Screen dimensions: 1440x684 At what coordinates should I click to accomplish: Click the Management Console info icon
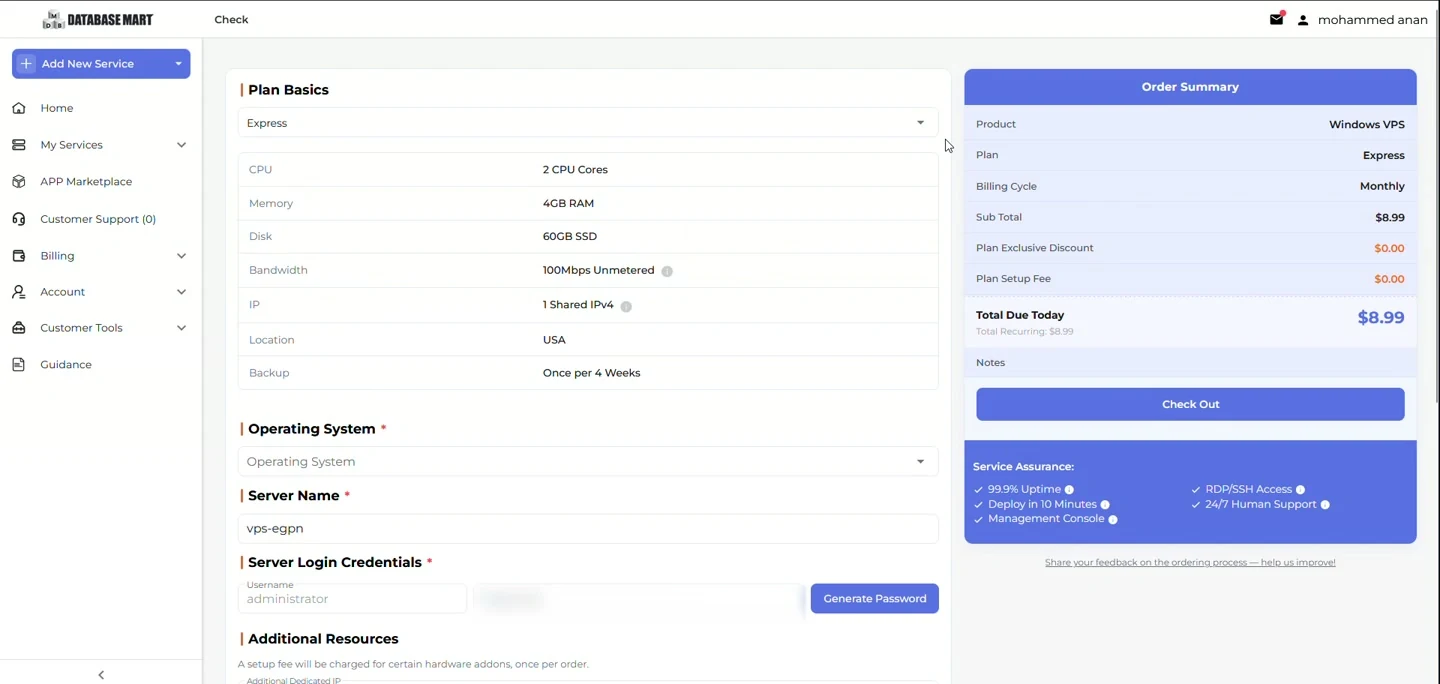point(1113,519)
